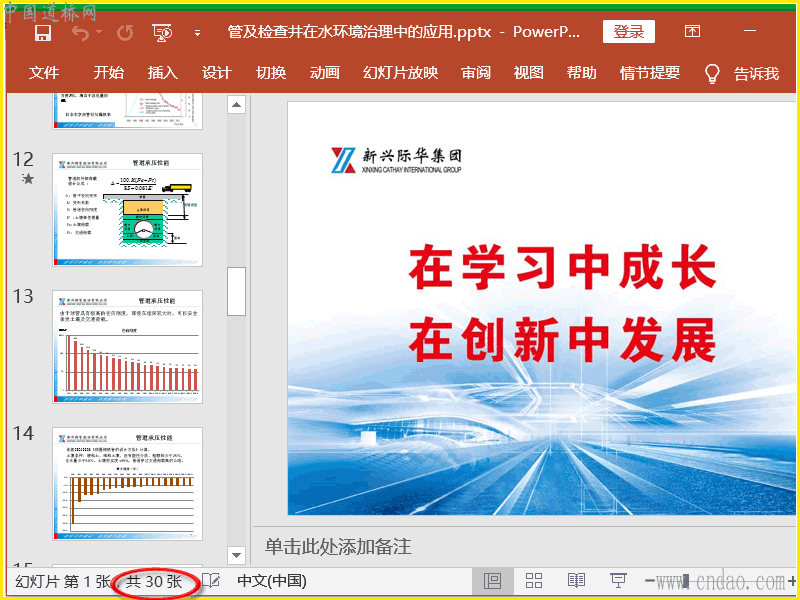Start Slide Show from status bar icon

click(x=618, y=581)
